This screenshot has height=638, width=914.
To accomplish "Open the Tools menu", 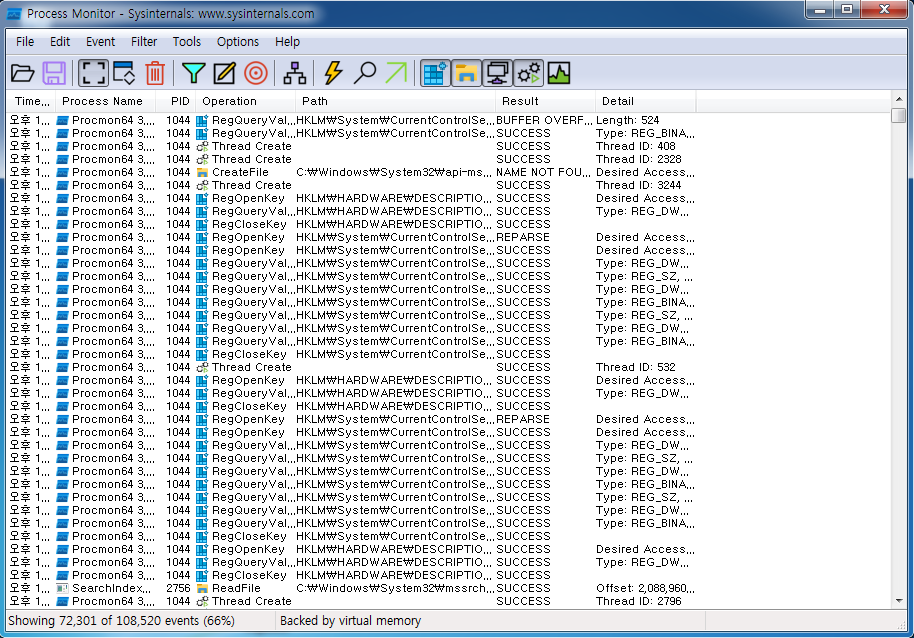I will [187, 42].
